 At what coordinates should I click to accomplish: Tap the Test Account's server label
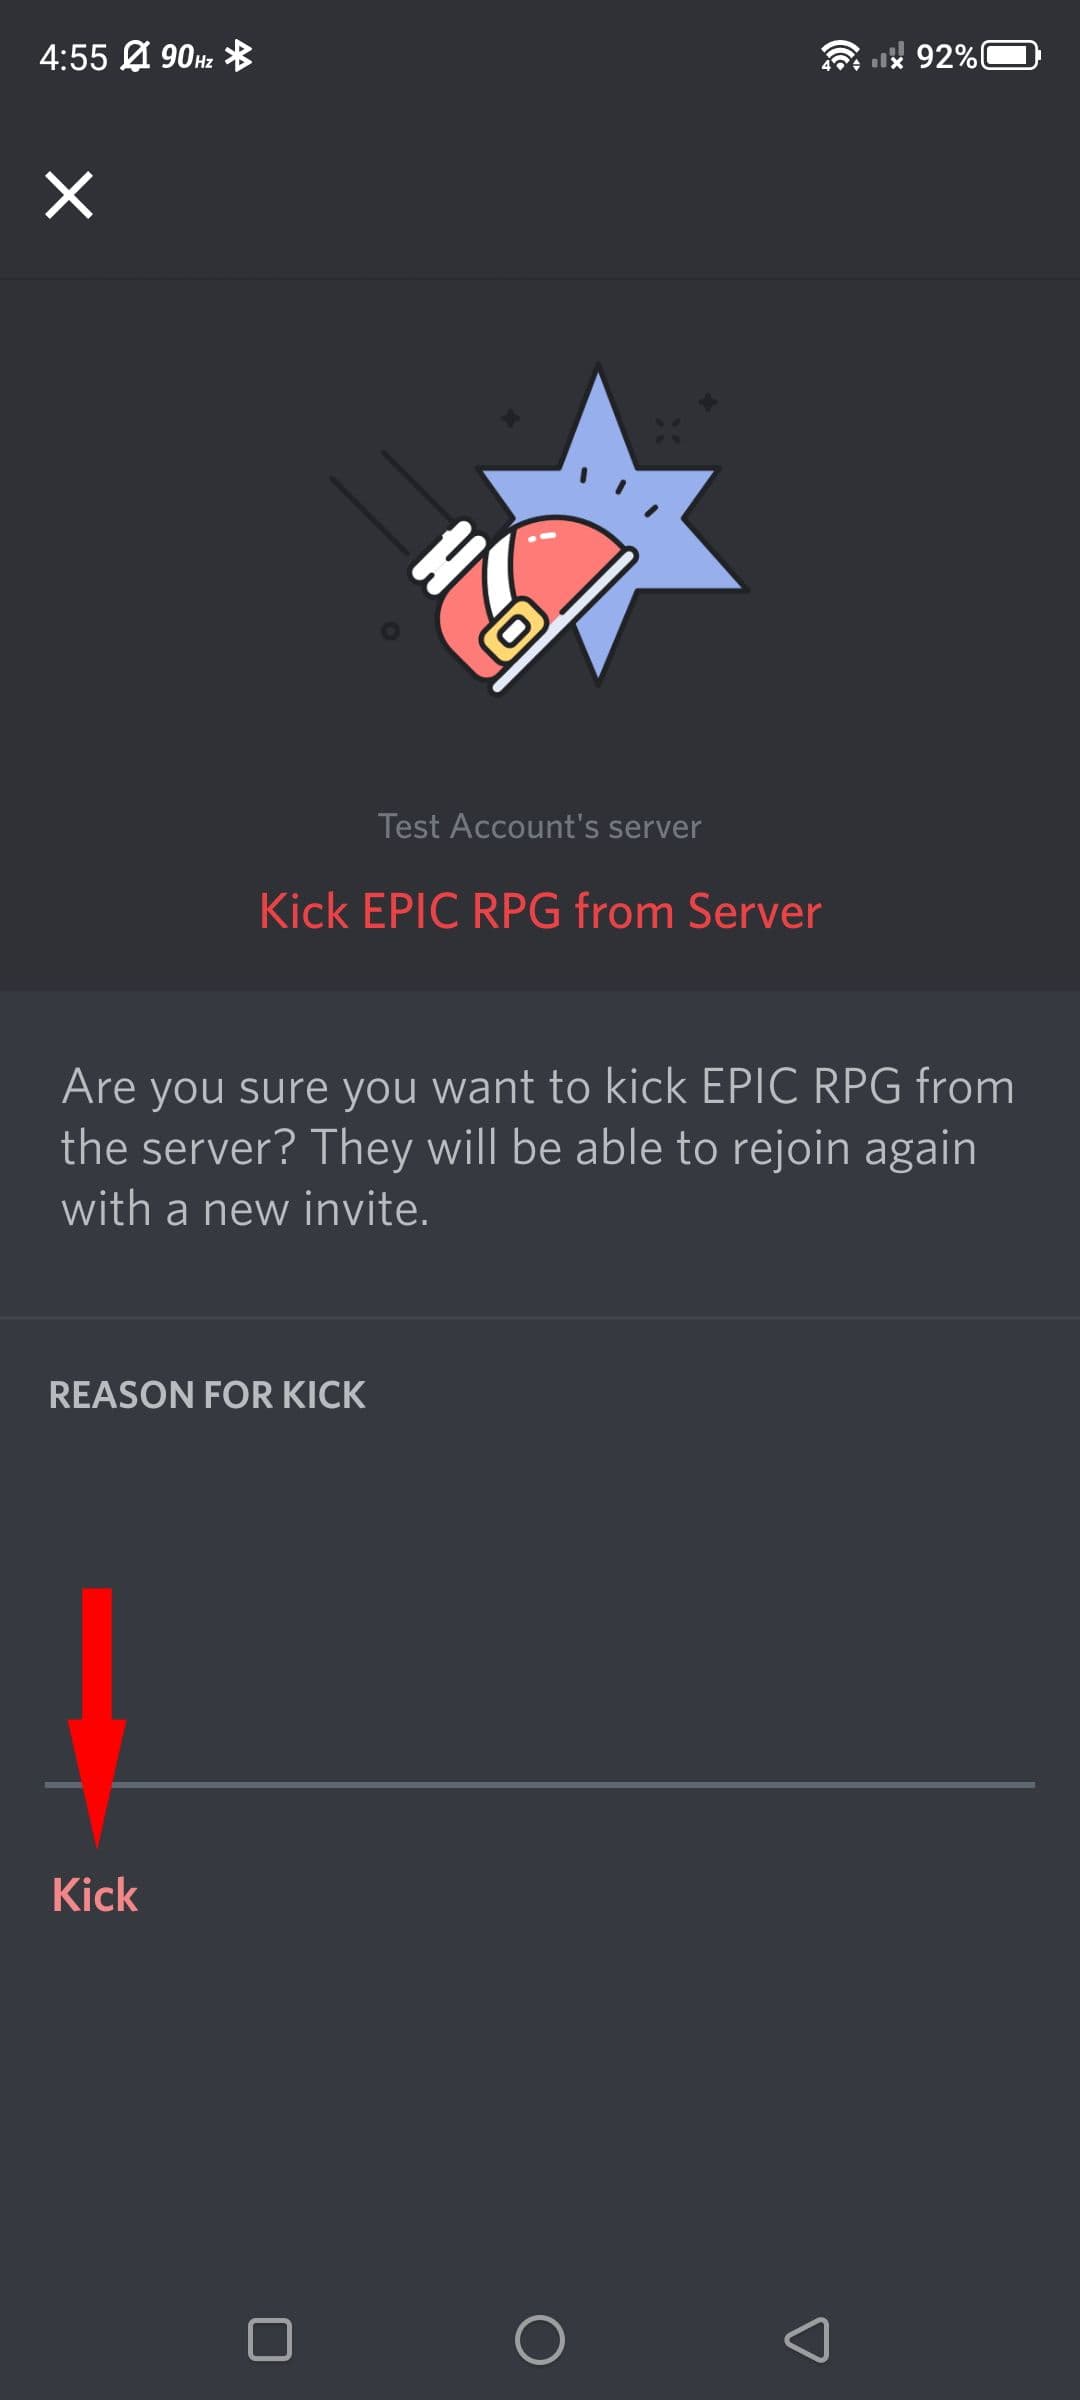click(540, 826)
